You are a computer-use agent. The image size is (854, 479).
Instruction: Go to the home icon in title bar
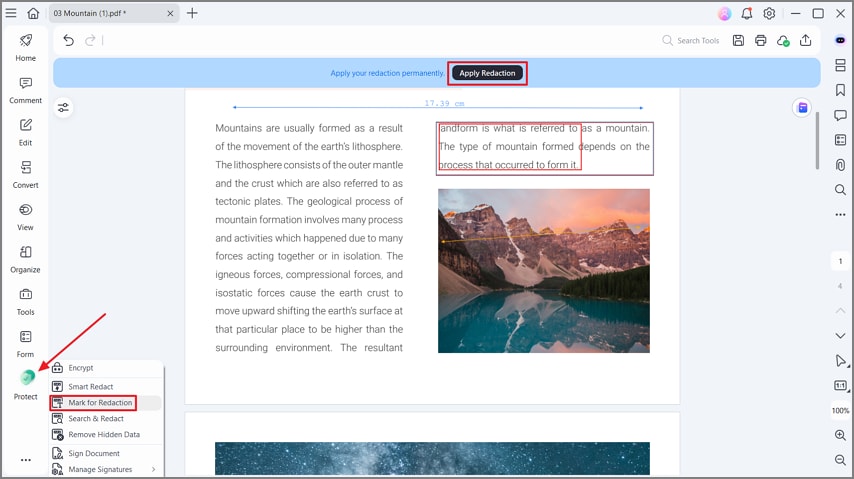(33, 13)
